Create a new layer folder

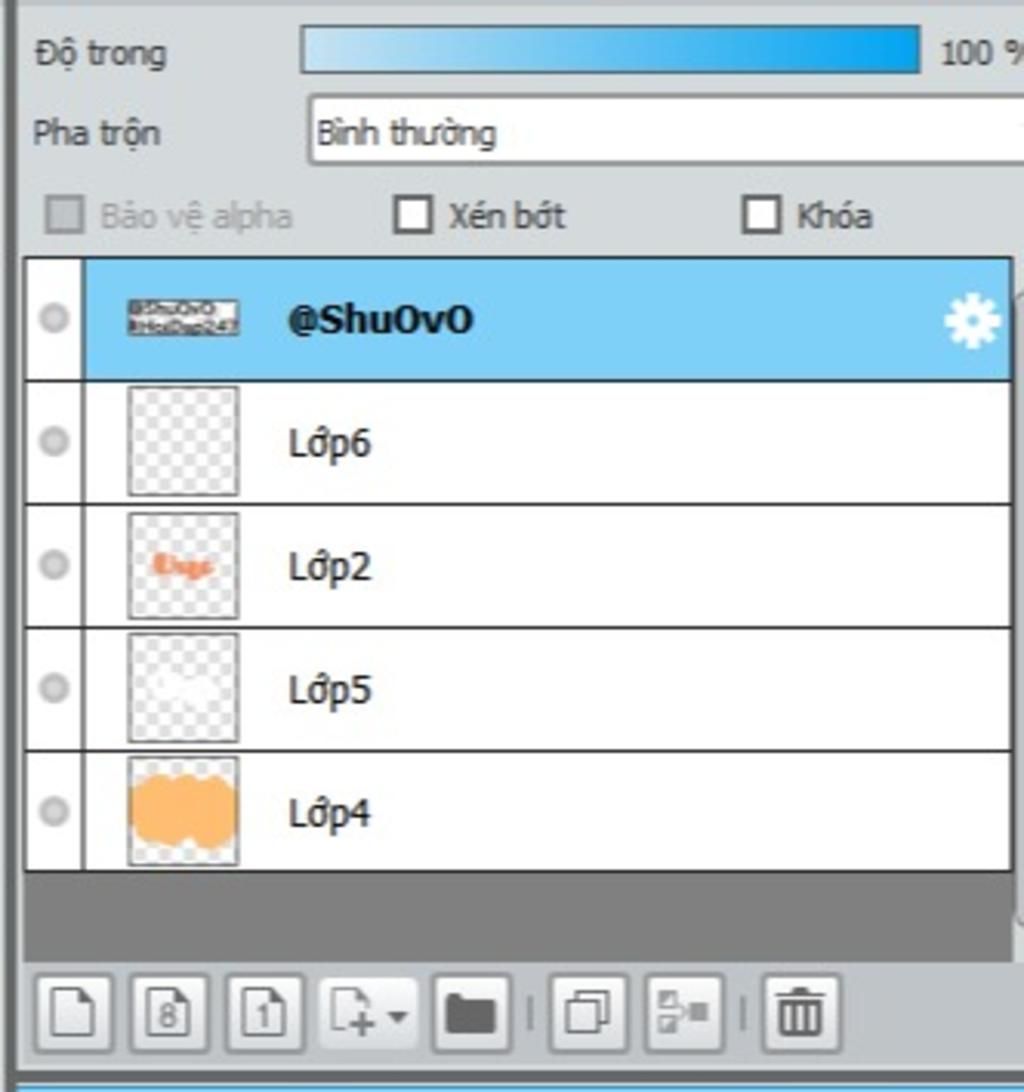(470, 1014)
